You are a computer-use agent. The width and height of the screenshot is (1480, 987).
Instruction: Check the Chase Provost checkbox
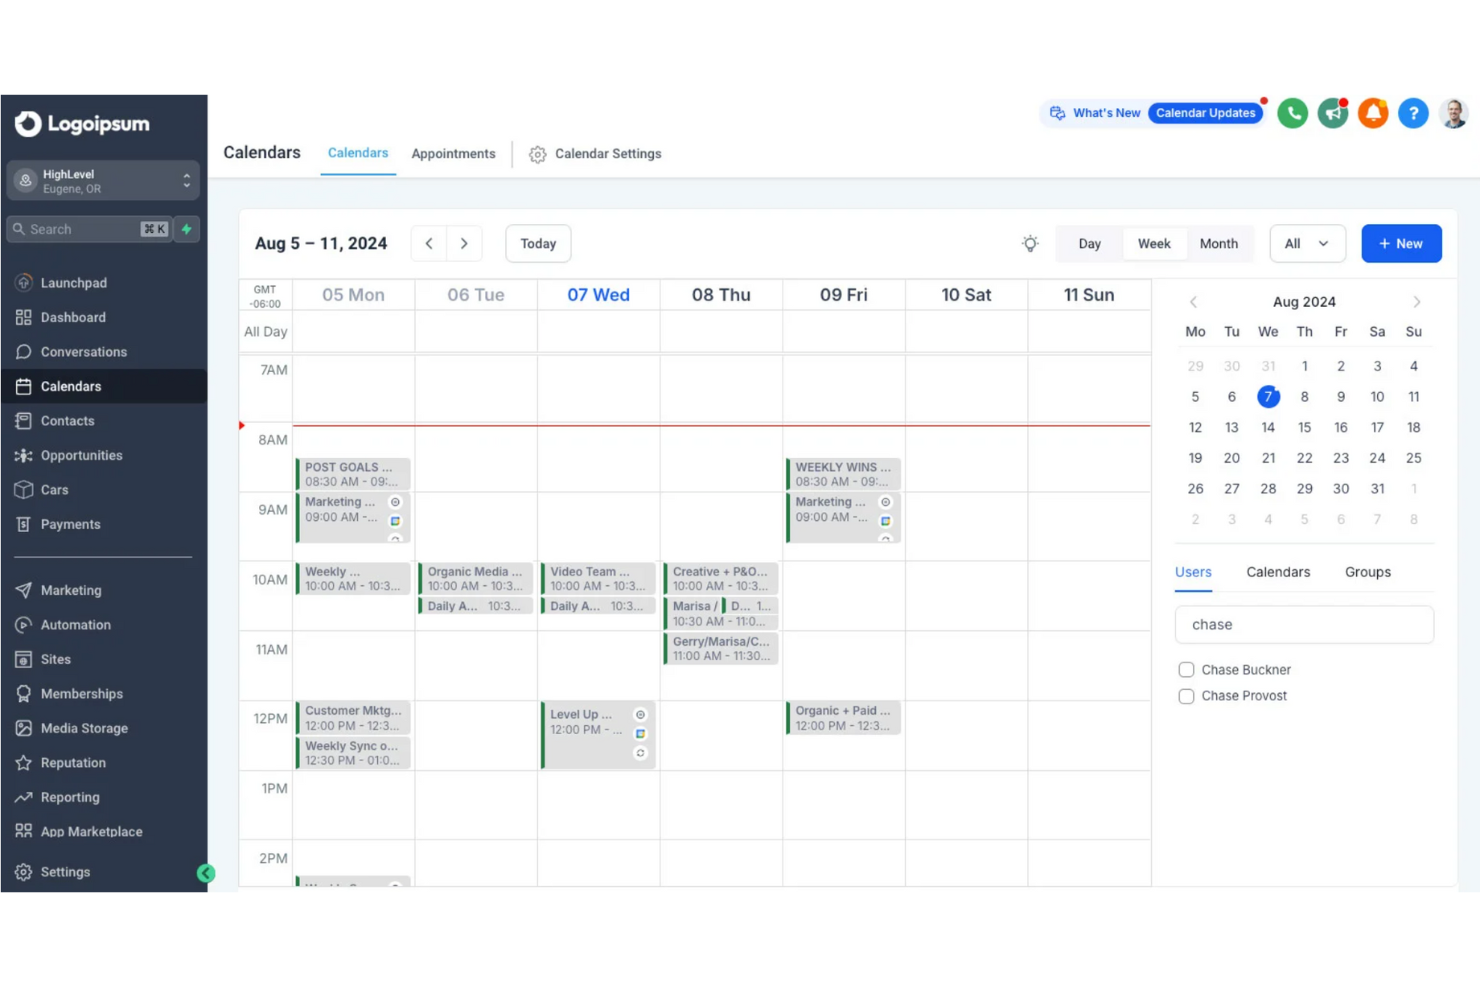point(1186,696)
